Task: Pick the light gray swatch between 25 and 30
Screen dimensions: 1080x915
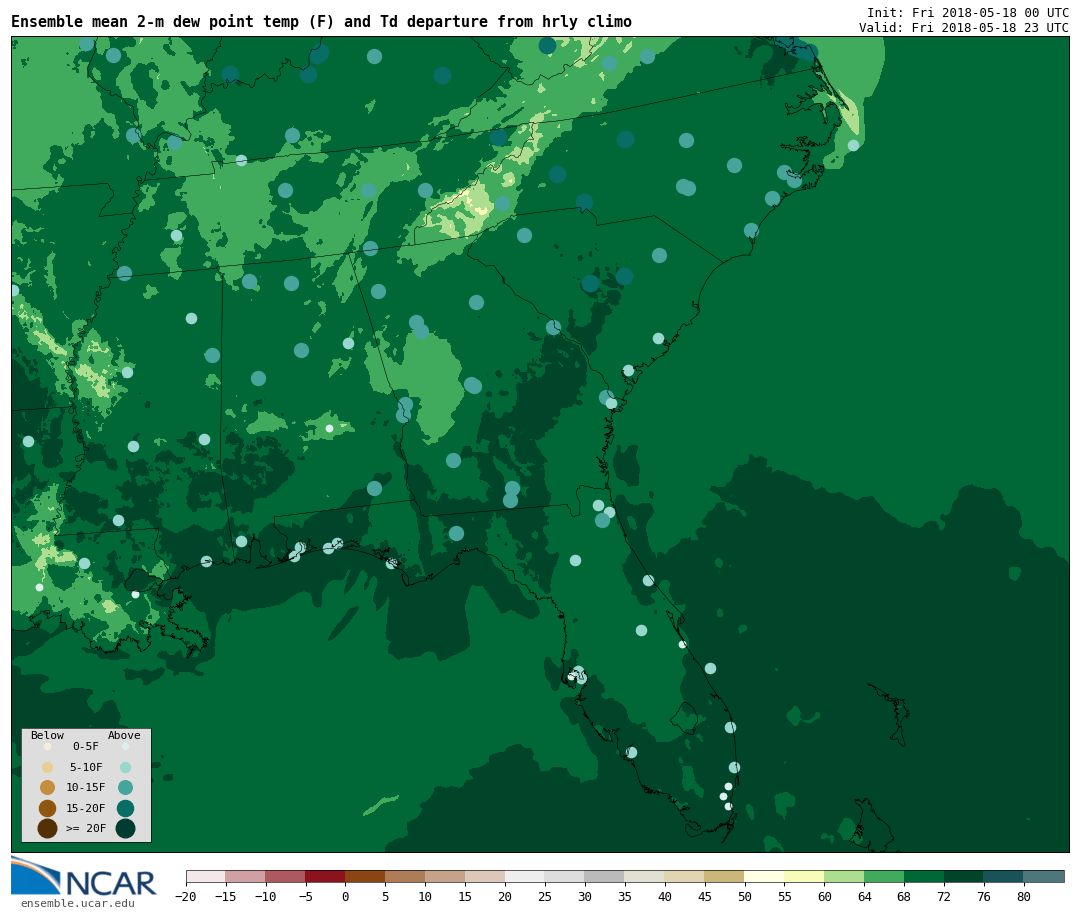Action: coord(565,876)
